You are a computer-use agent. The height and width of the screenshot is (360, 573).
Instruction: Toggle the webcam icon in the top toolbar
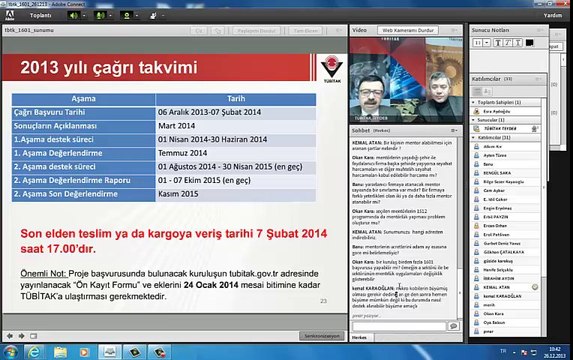click(x=126, y=15)
